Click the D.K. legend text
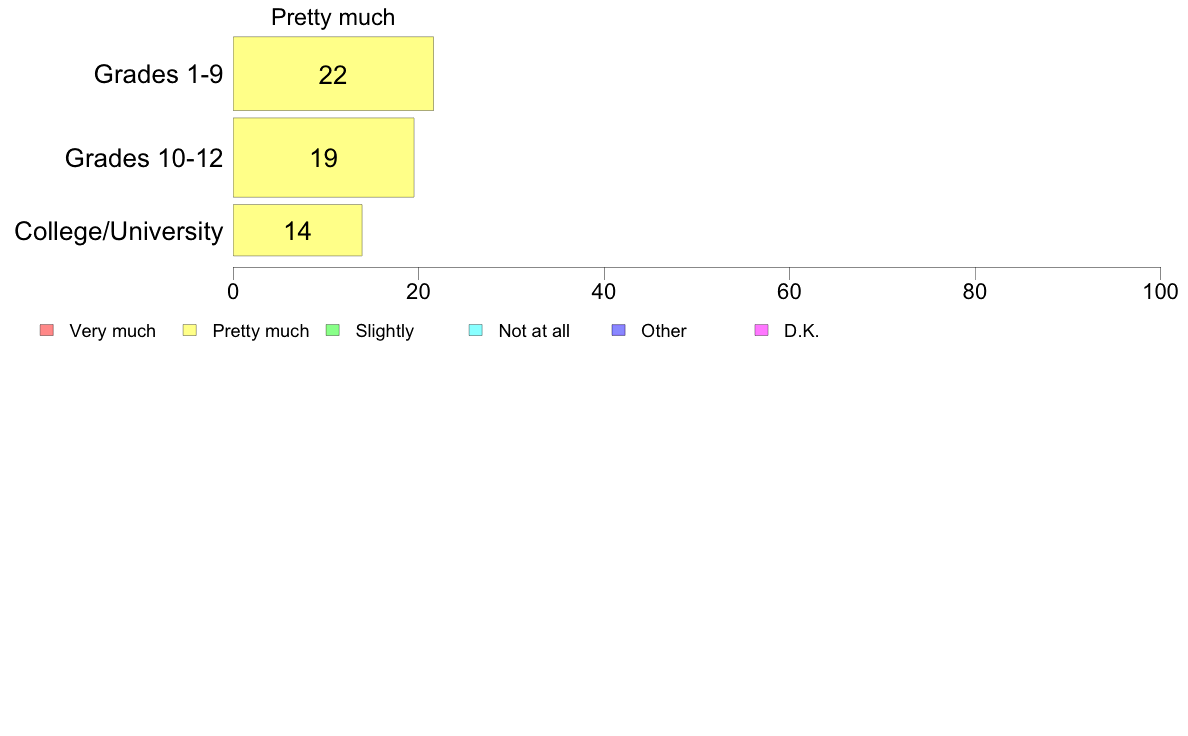 click(802, 331)
